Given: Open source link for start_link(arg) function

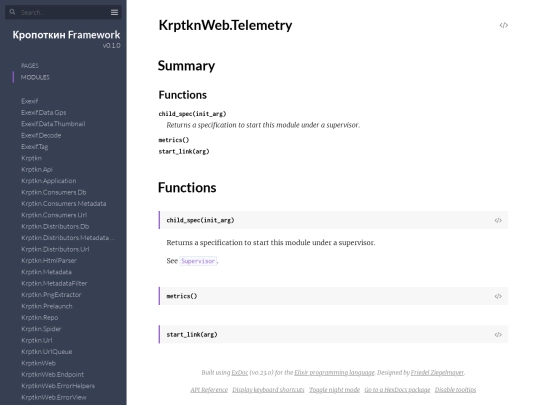Looking at the screenshot, I should point(498,334).
